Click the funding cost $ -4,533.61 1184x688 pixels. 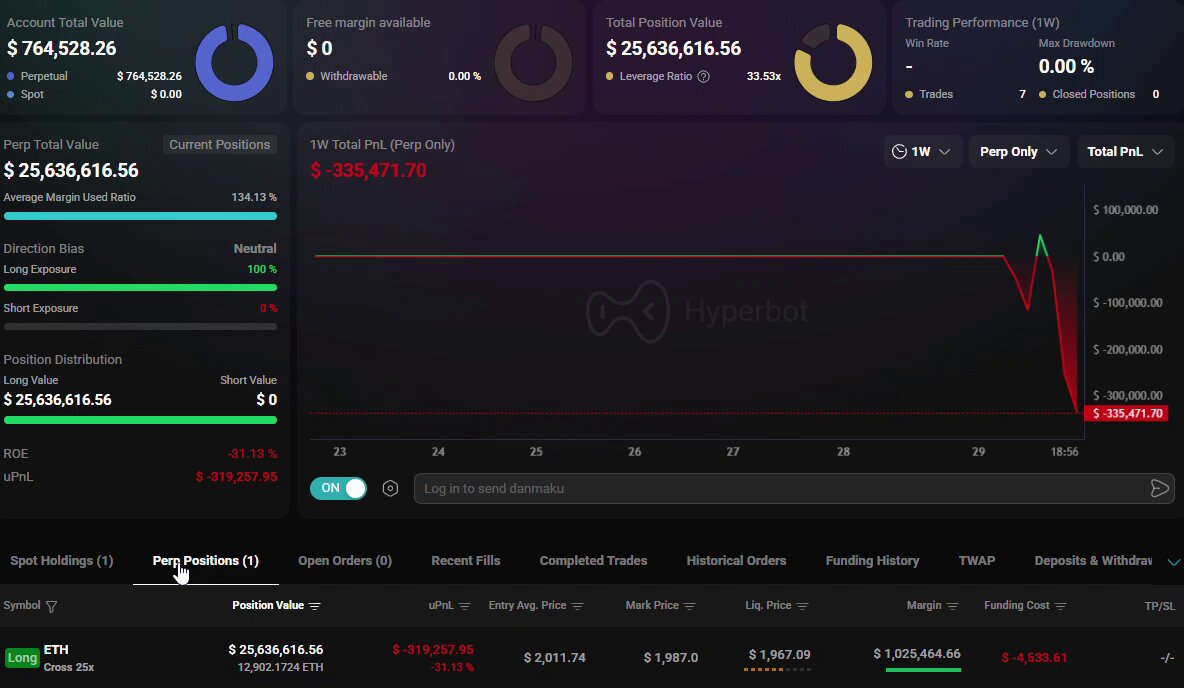coord(1034,658)
